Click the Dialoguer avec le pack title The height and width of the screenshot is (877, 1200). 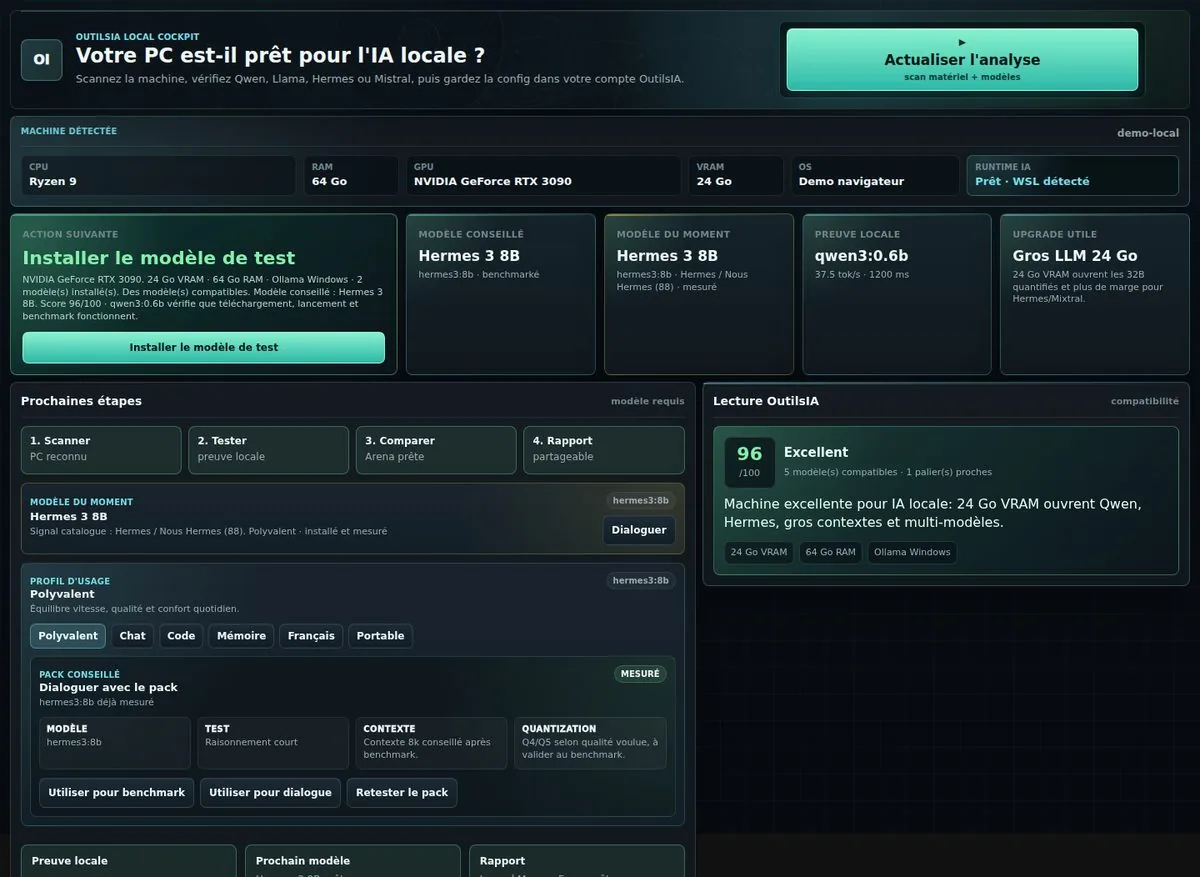[108, 687]
